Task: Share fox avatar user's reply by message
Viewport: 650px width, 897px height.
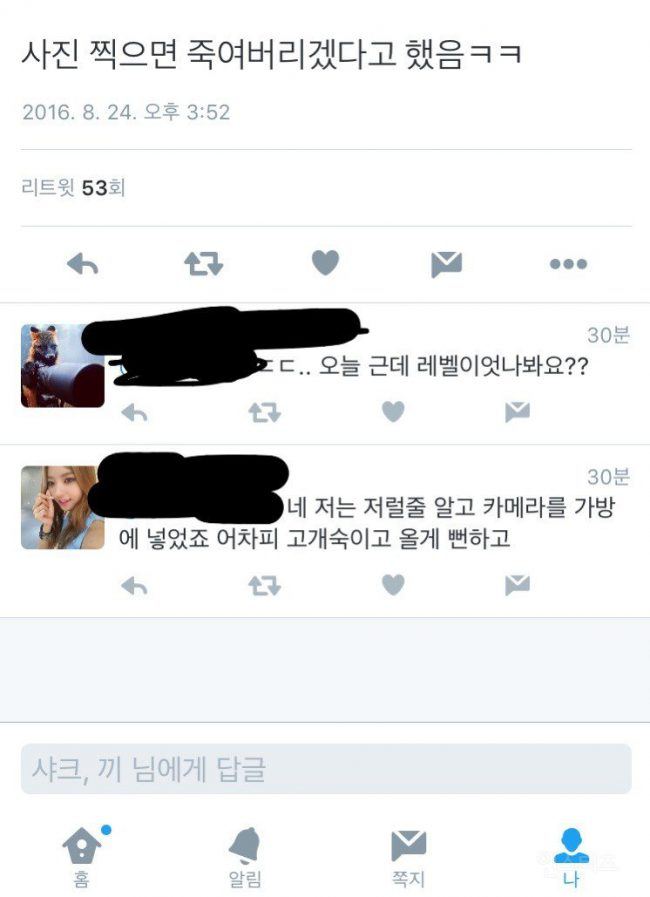Action: (x=517, y=412)
